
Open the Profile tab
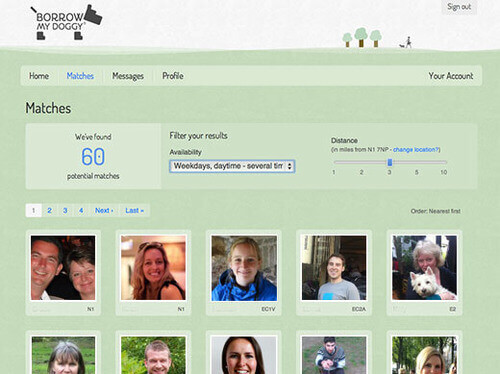coord(173,76)
